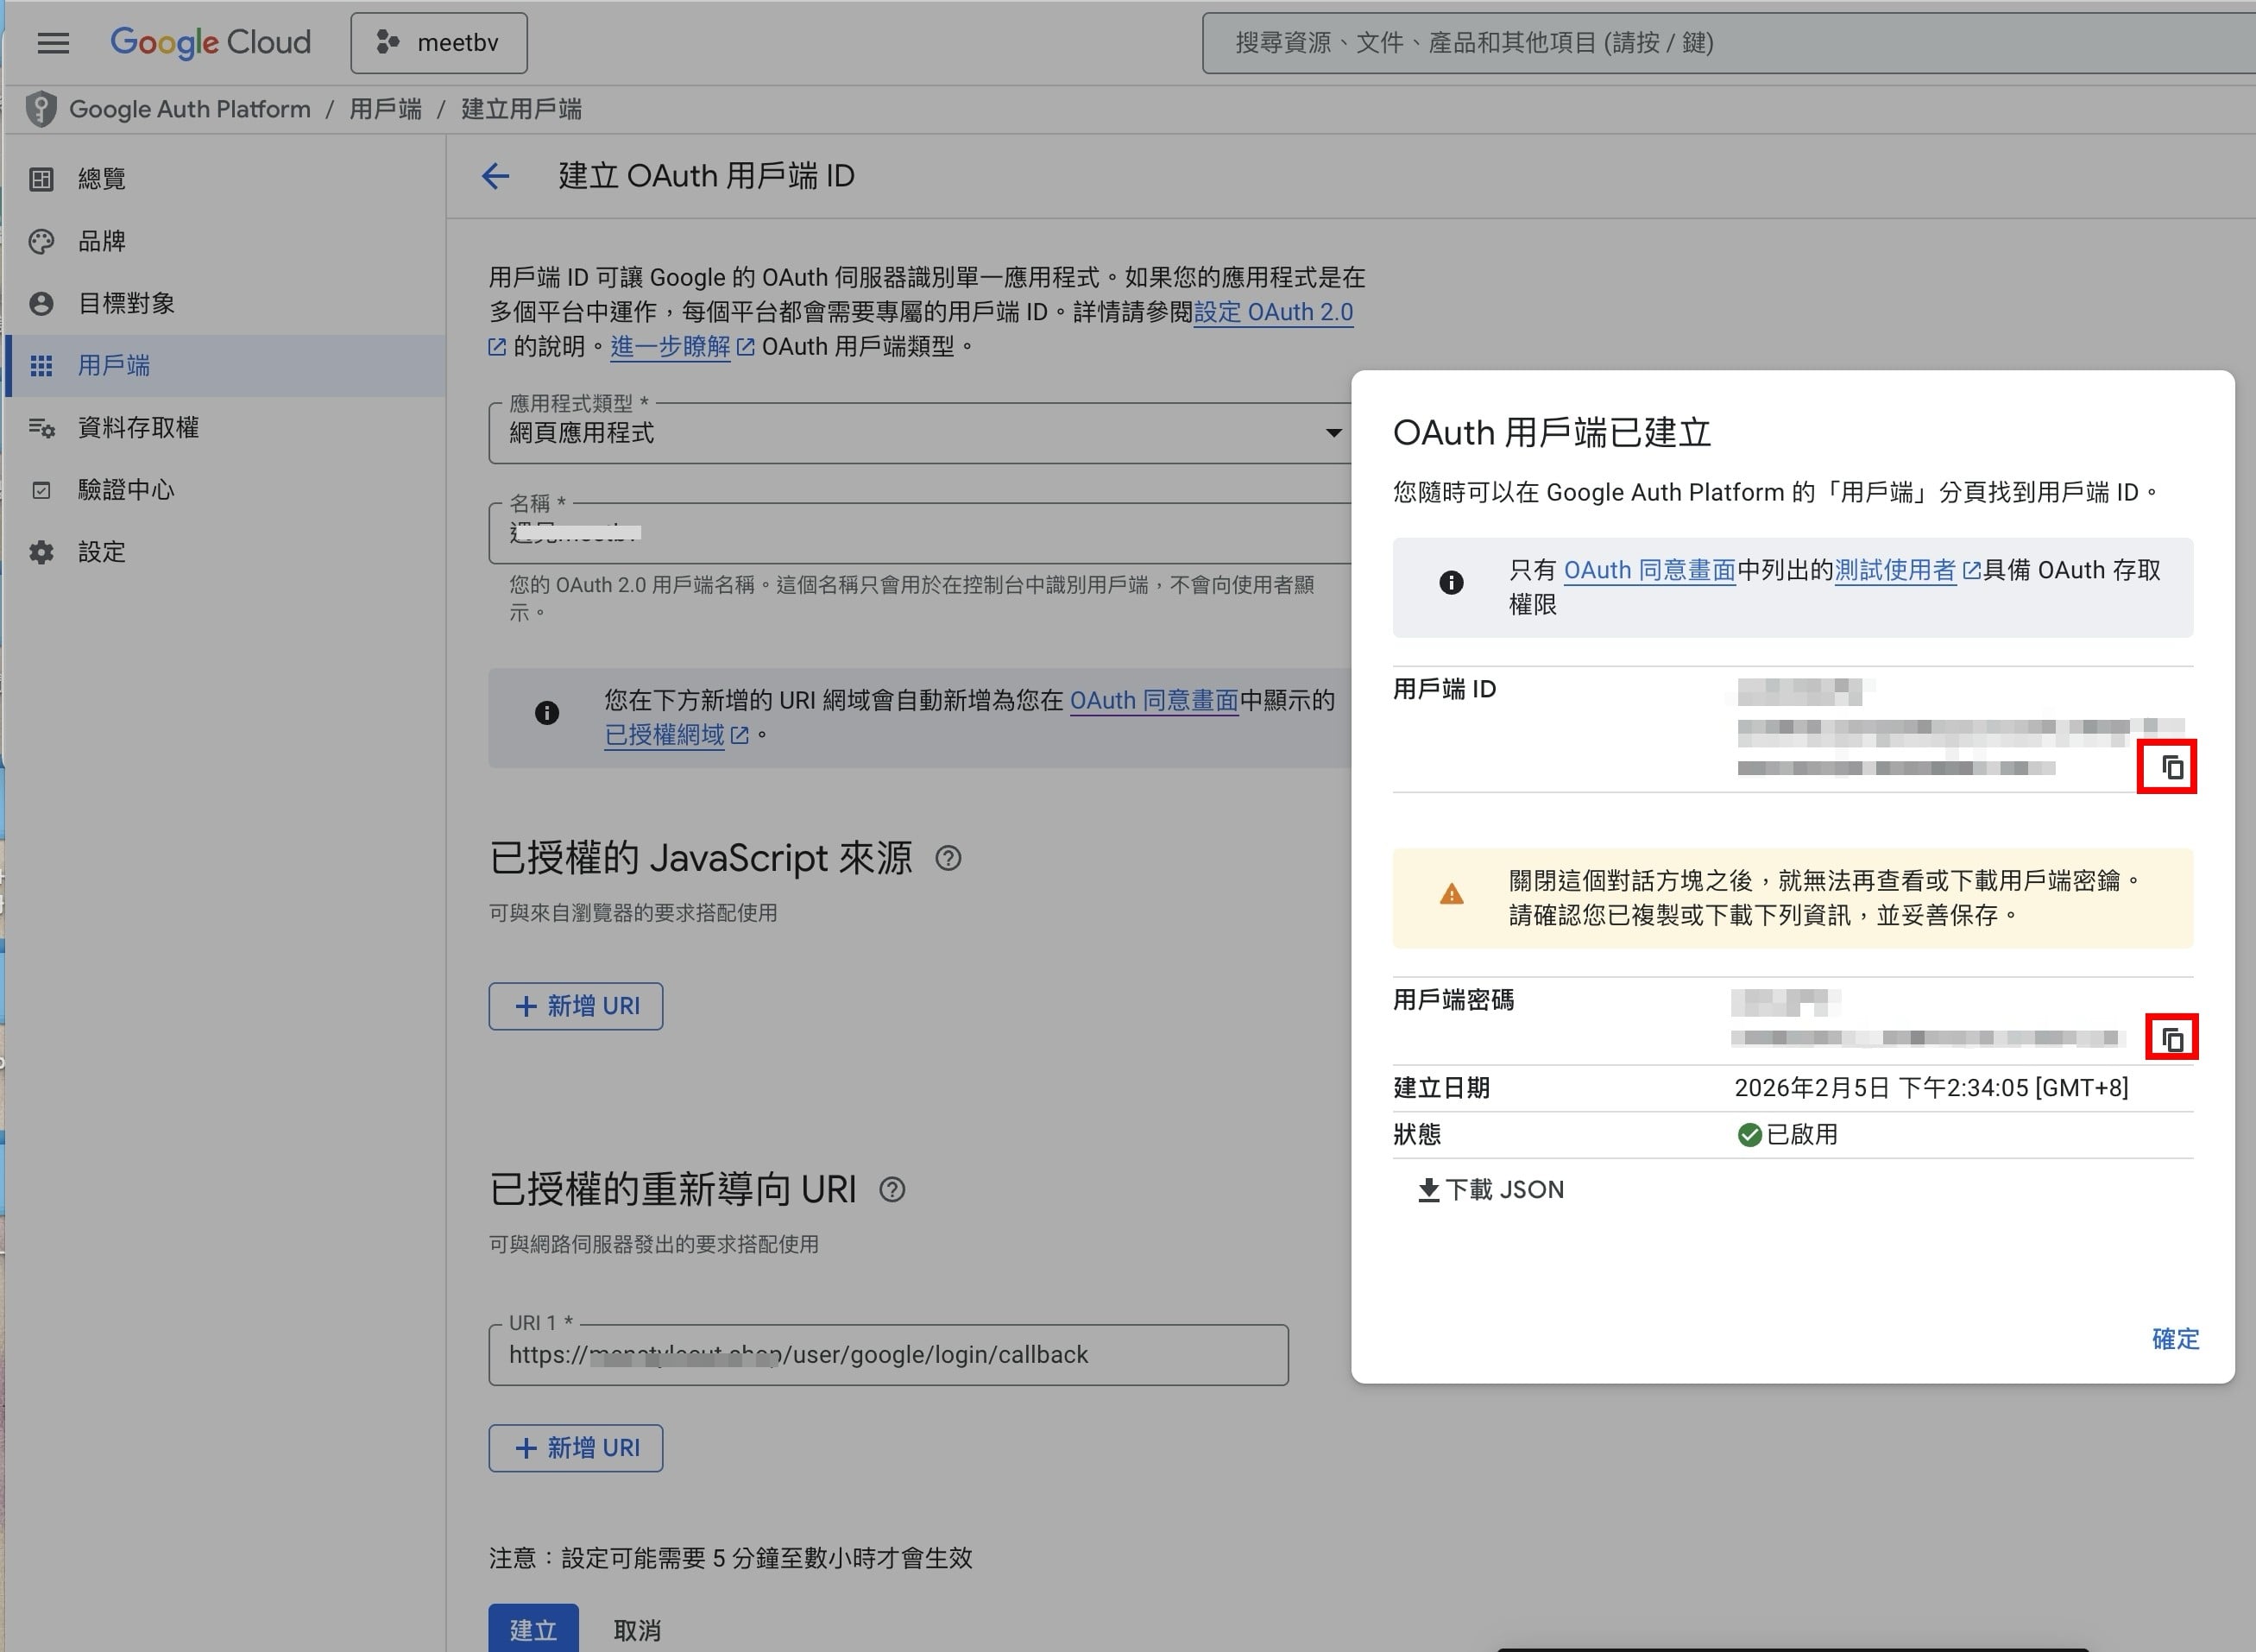The width and height of the screenshot is (2256, 1652).
Task: Click the 總覽 dashboard icon
Action: pyautogui.click(x=41, y=179)
